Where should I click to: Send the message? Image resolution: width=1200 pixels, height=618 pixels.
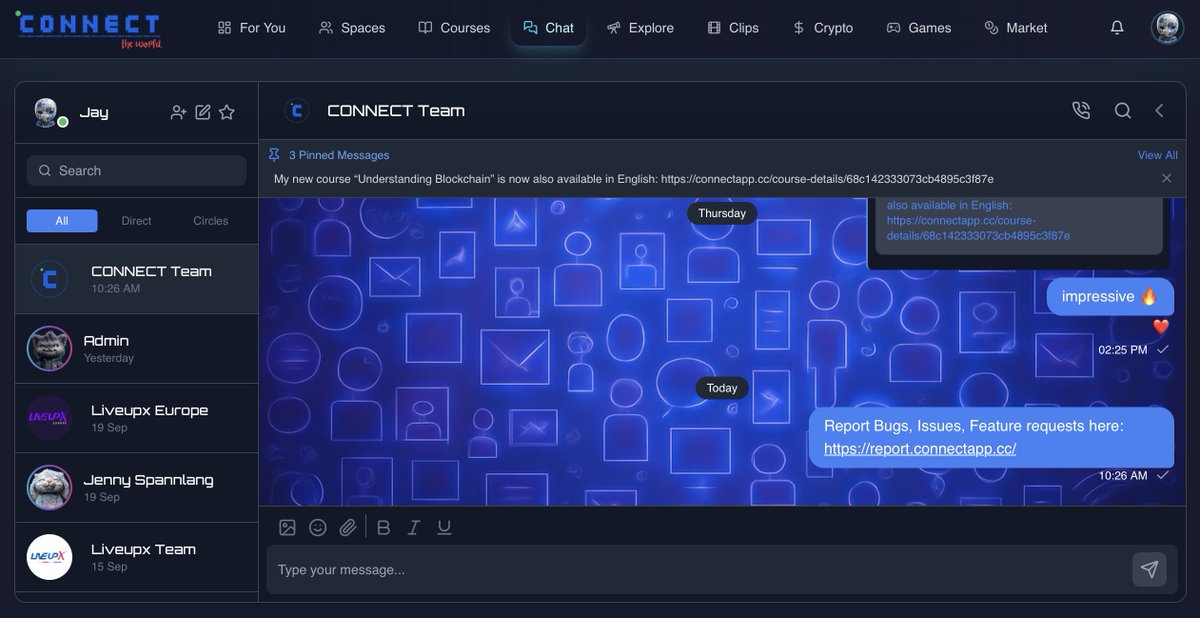click(x=1150, y=569)
